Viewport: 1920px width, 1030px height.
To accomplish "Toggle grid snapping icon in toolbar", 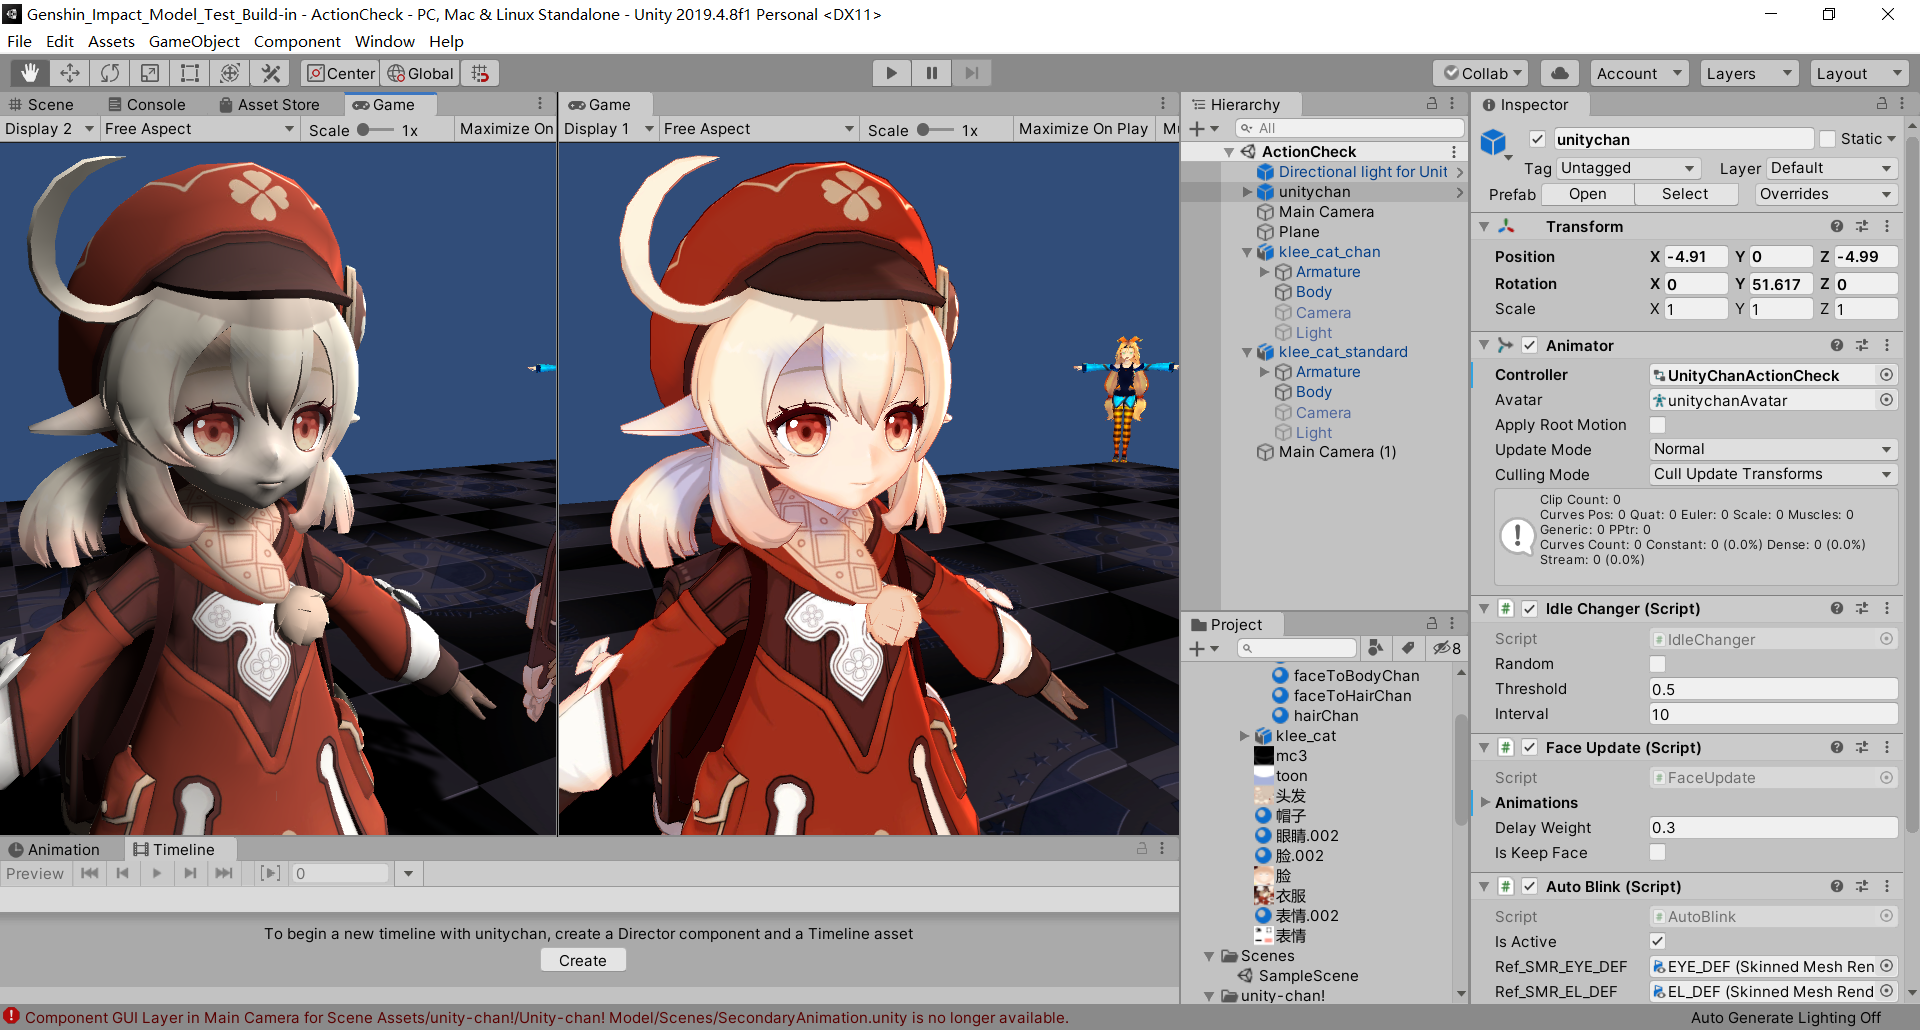I will click(x=480, y=73).
